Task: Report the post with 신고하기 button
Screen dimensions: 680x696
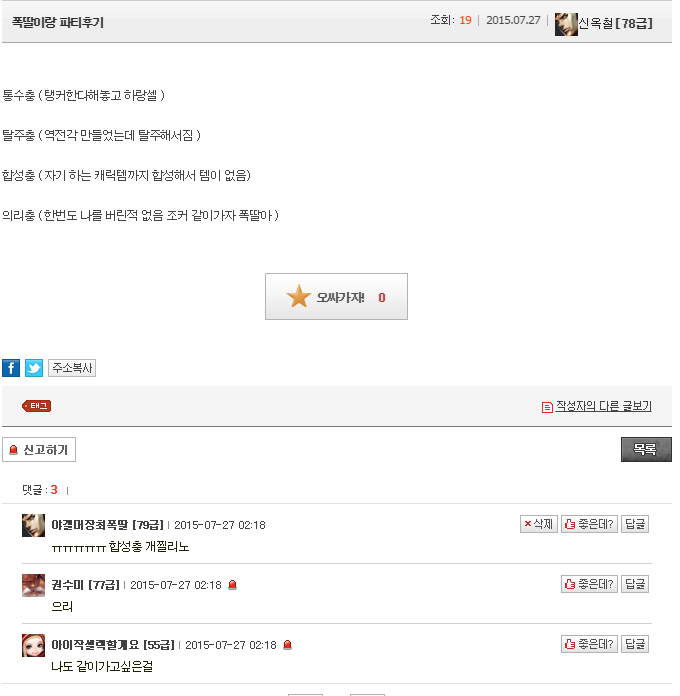Action: (x=39, y=450)
